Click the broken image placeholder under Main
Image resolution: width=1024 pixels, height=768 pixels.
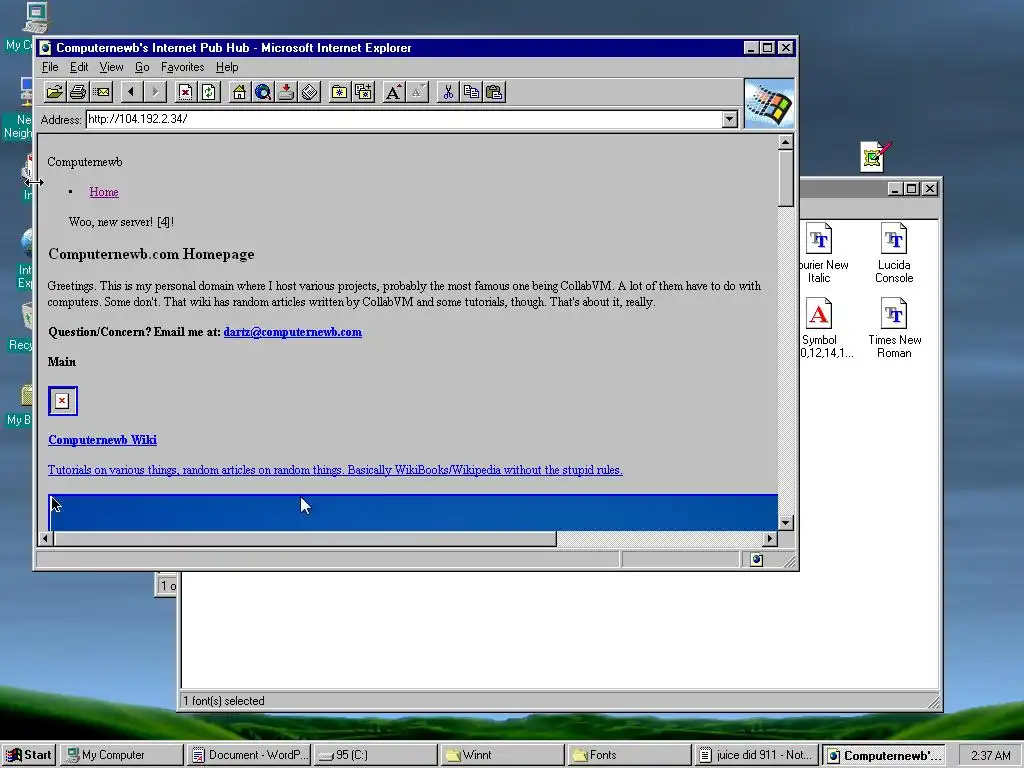[63, 401]
